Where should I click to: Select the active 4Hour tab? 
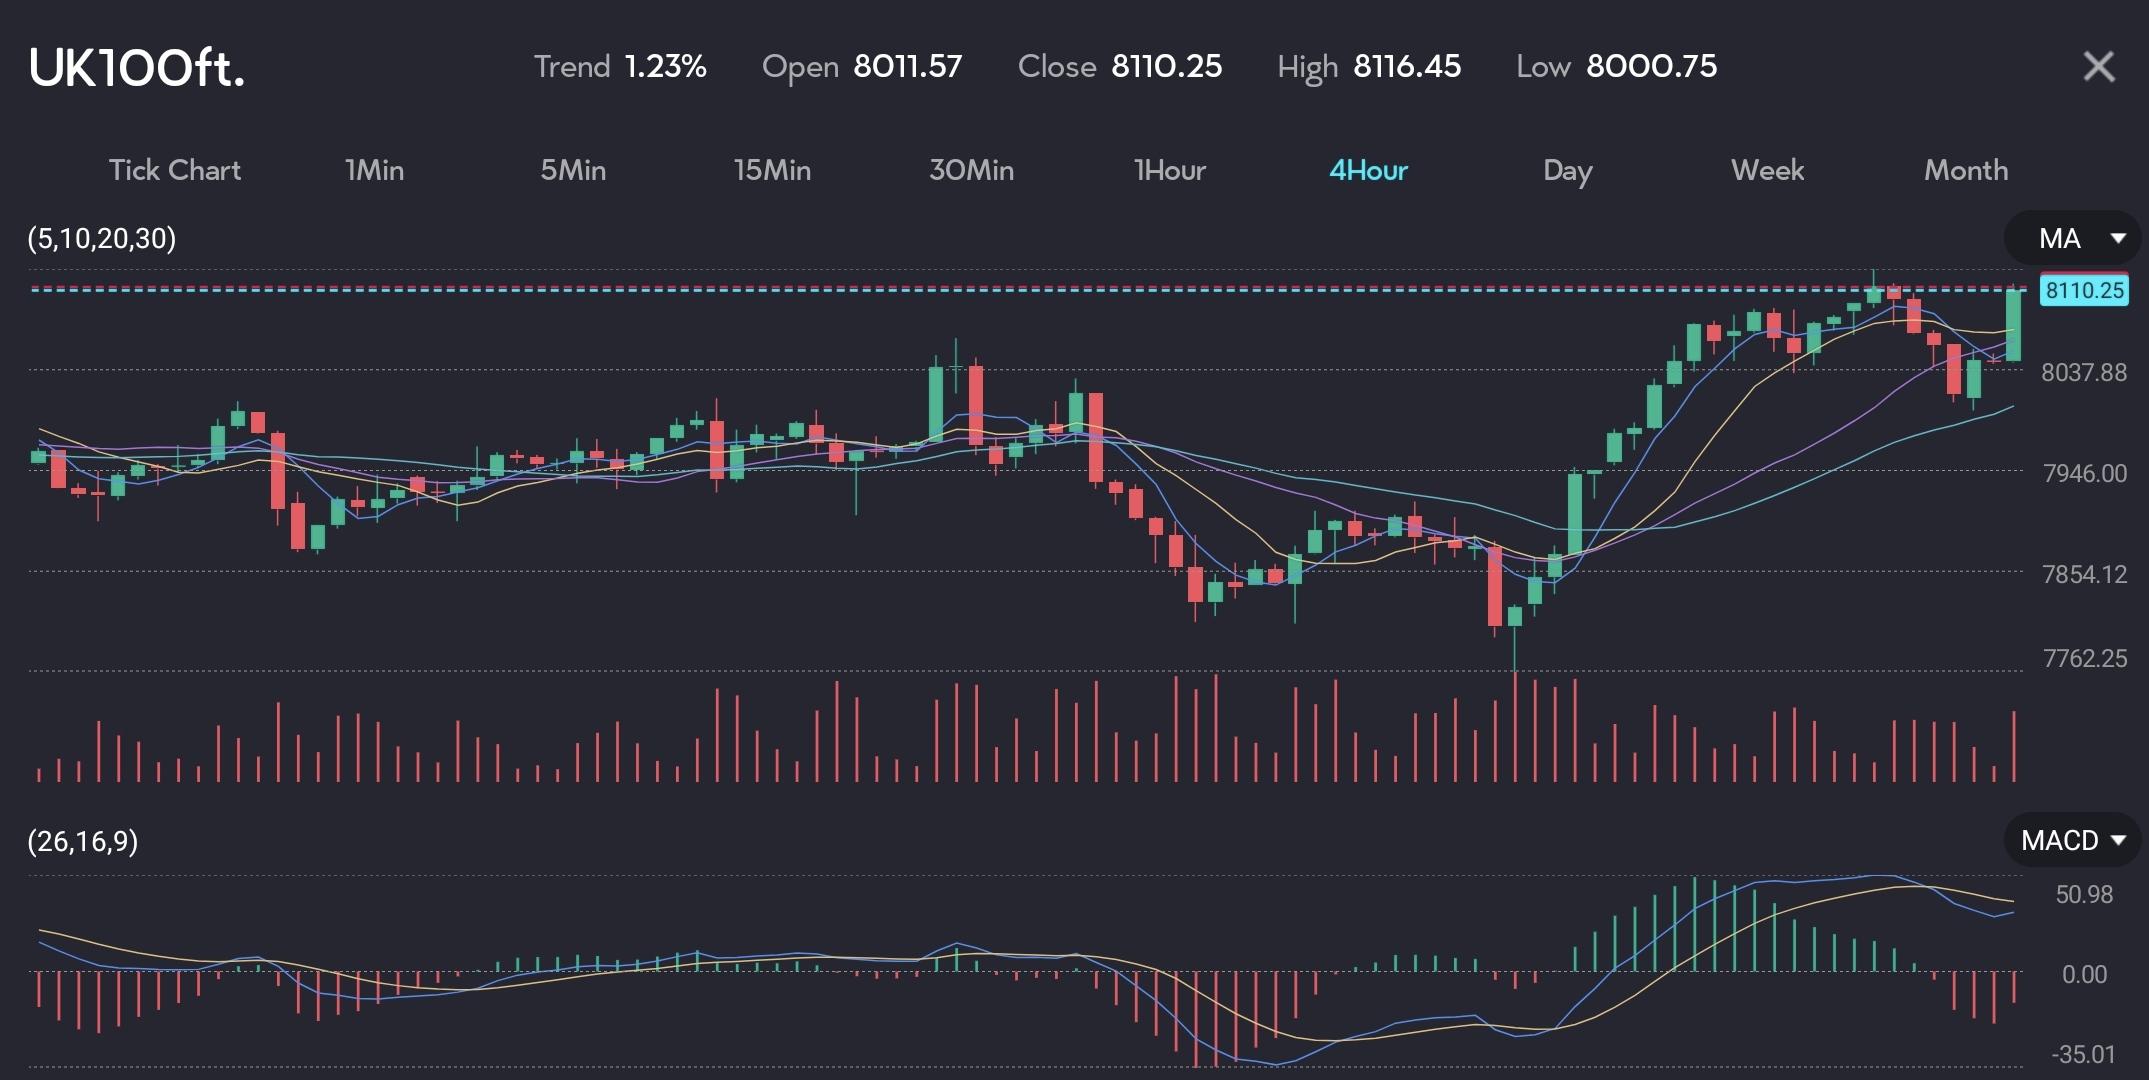point(1368,170)
